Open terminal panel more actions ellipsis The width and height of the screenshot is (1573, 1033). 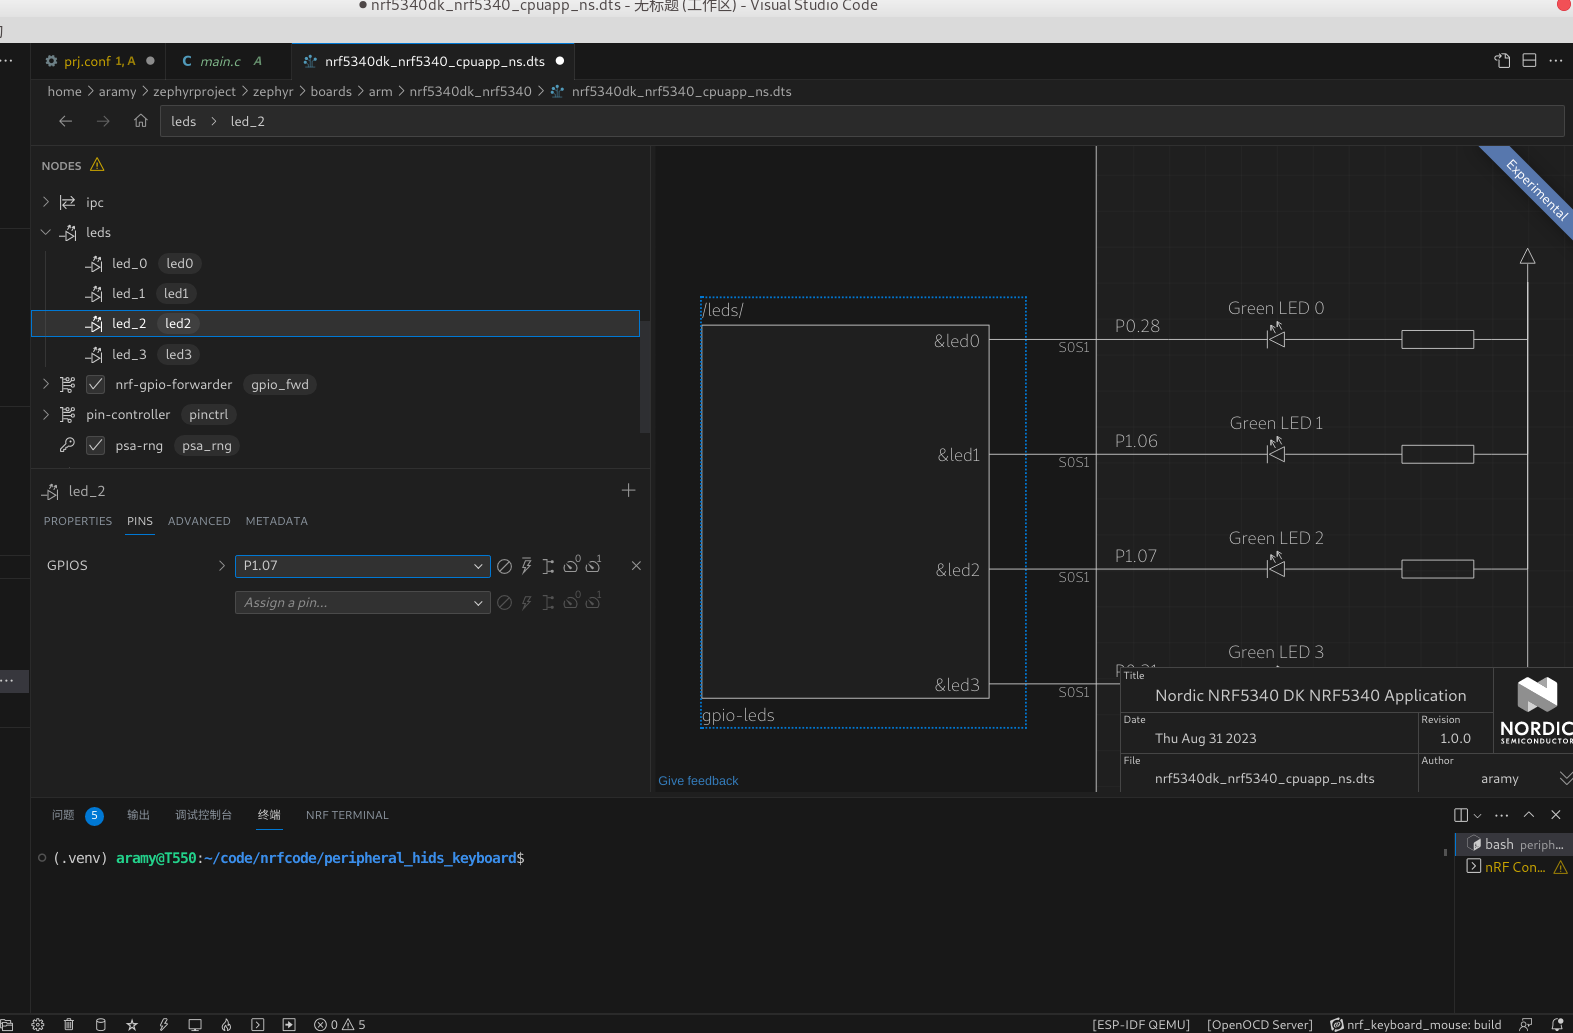point(1502,815)
